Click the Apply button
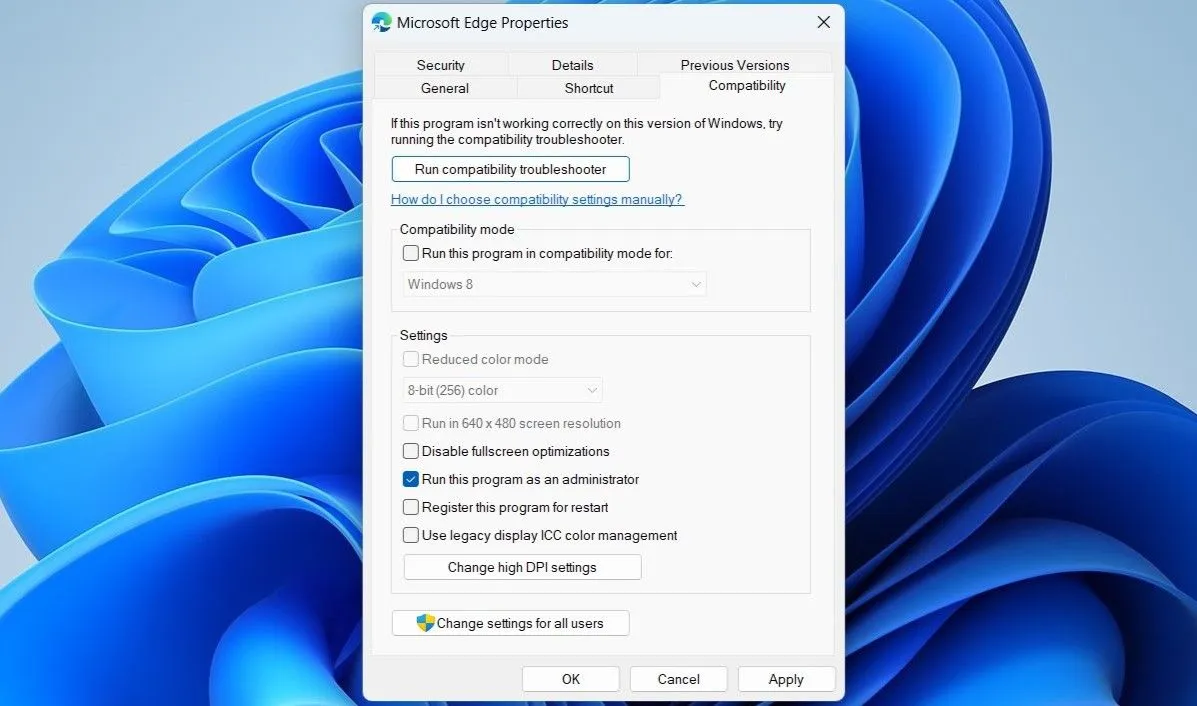The height and width of the screenshot is (706, 1197). [786, 679]
